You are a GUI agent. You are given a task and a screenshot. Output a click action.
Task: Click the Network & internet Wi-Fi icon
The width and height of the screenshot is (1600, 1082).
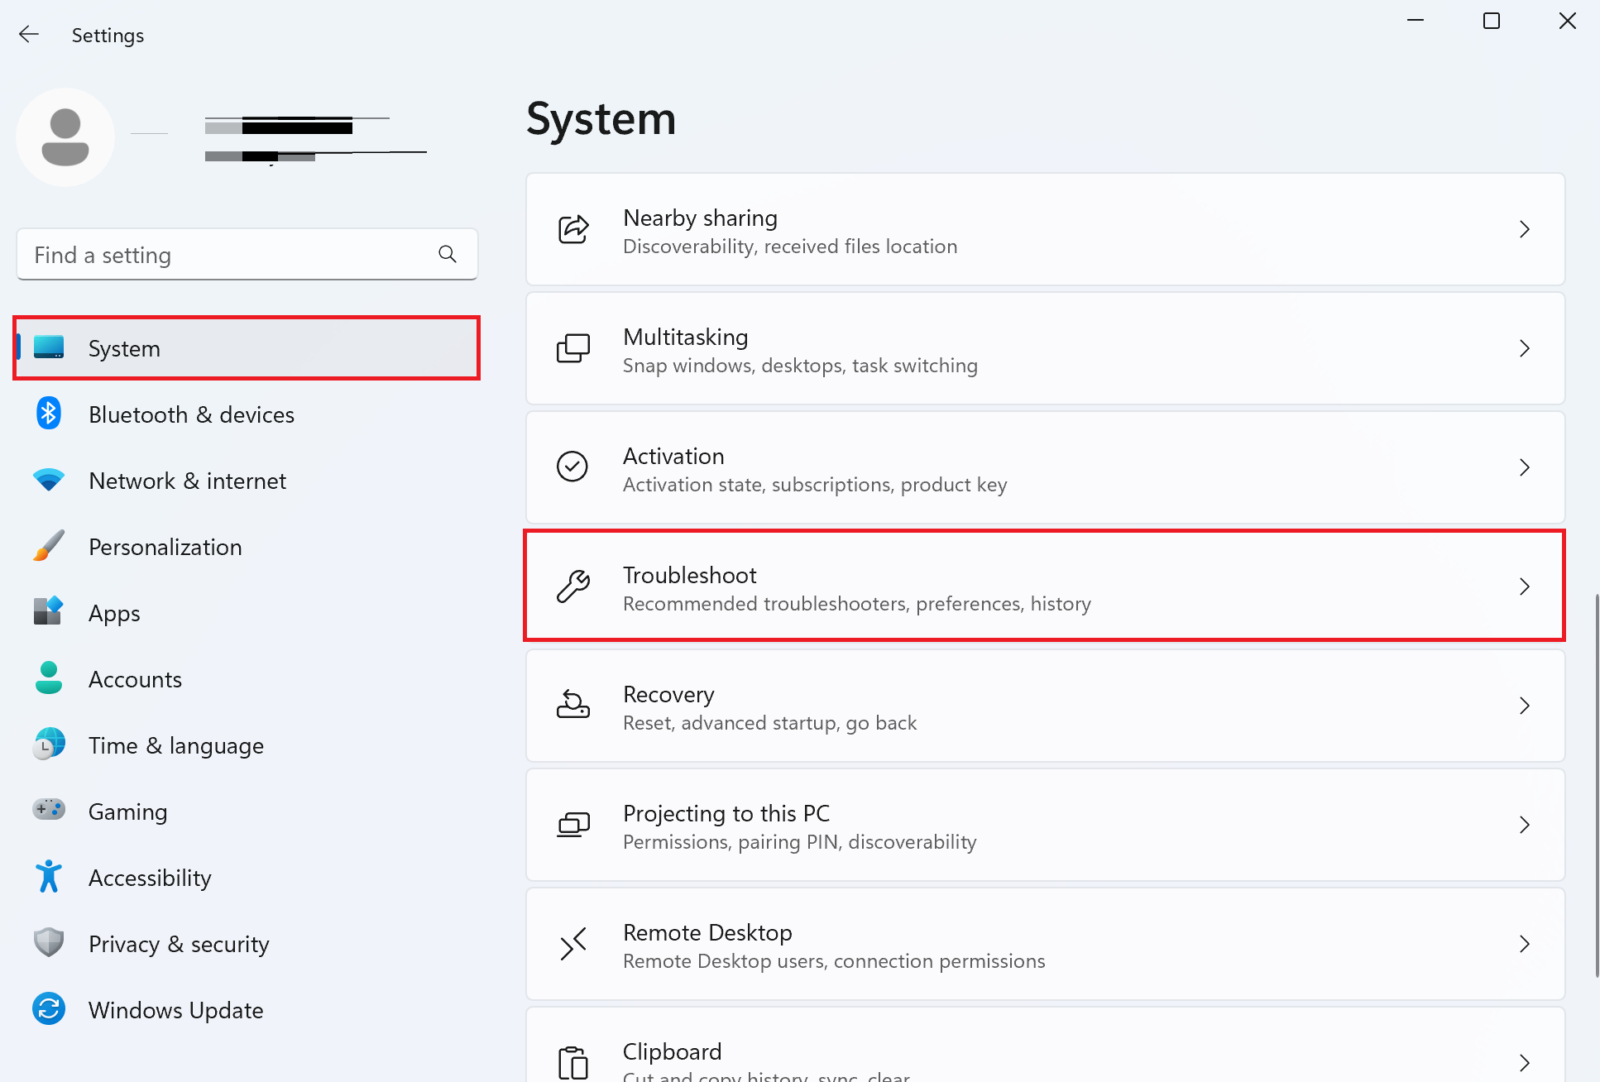coord(48,480)
